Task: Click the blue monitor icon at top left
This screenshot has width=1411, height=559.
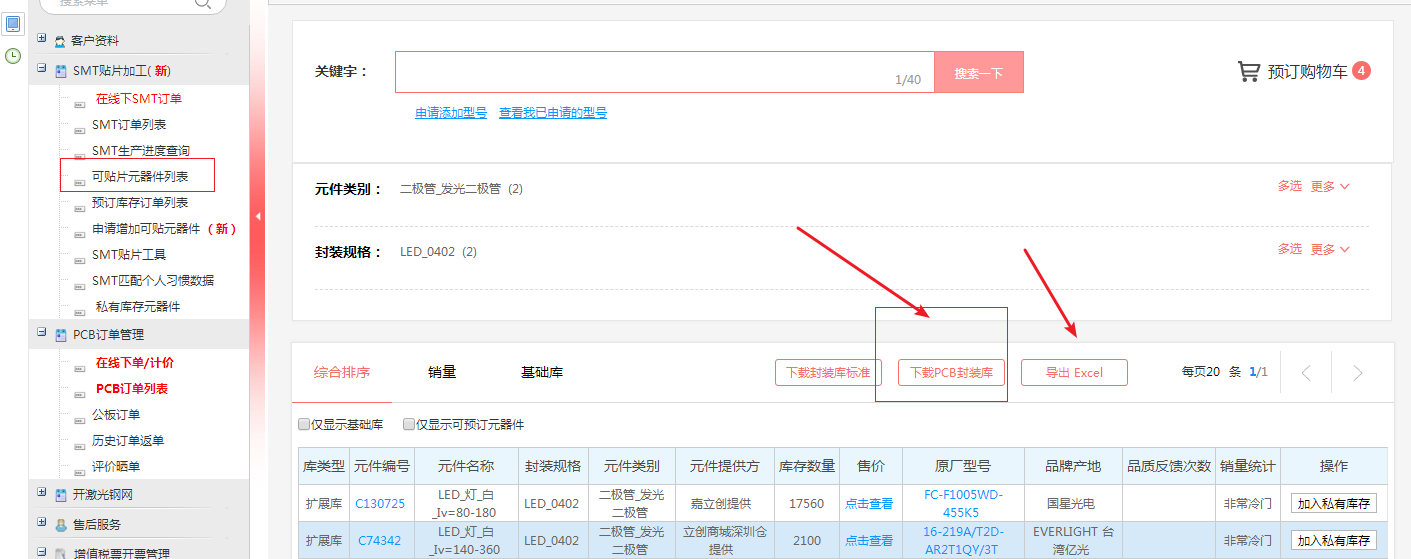Action: pos(13,23)
